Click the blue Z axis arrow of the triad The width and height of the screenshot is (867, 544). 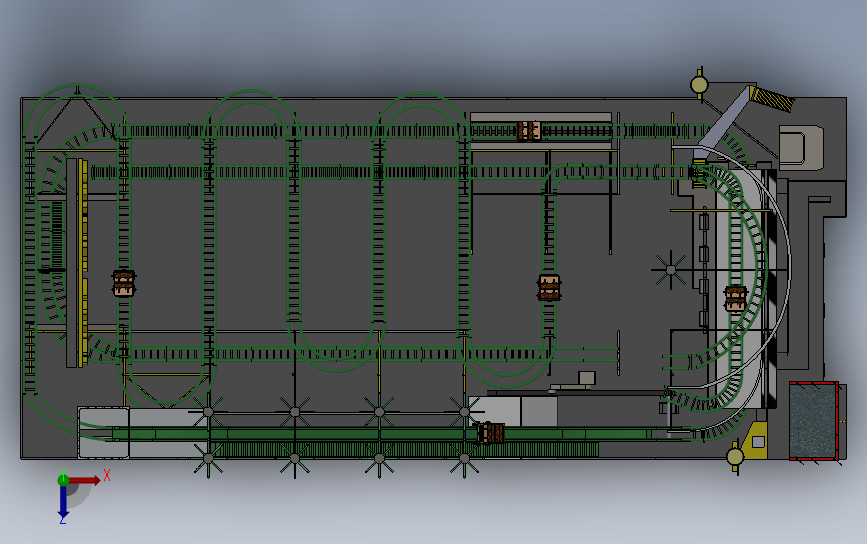[x=63, y=501]
